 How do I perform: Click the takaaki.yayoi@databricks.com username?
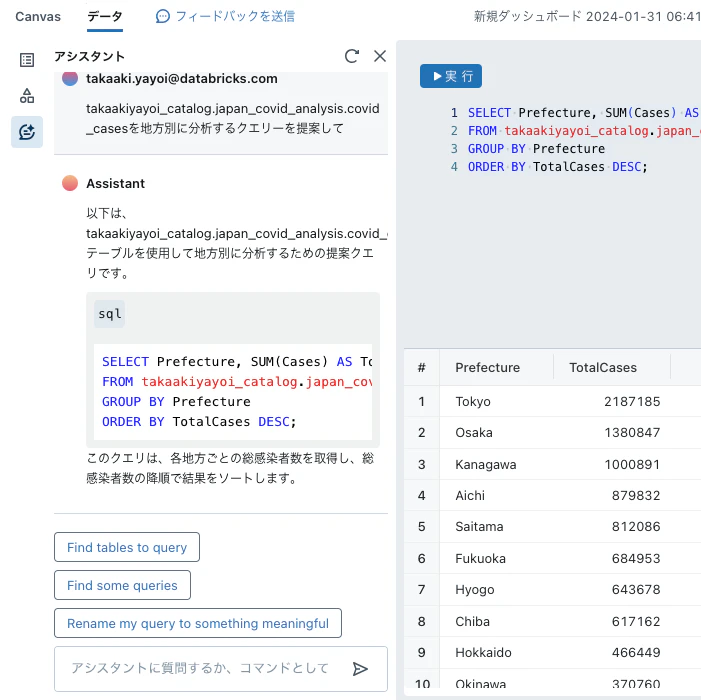point(182,79)
